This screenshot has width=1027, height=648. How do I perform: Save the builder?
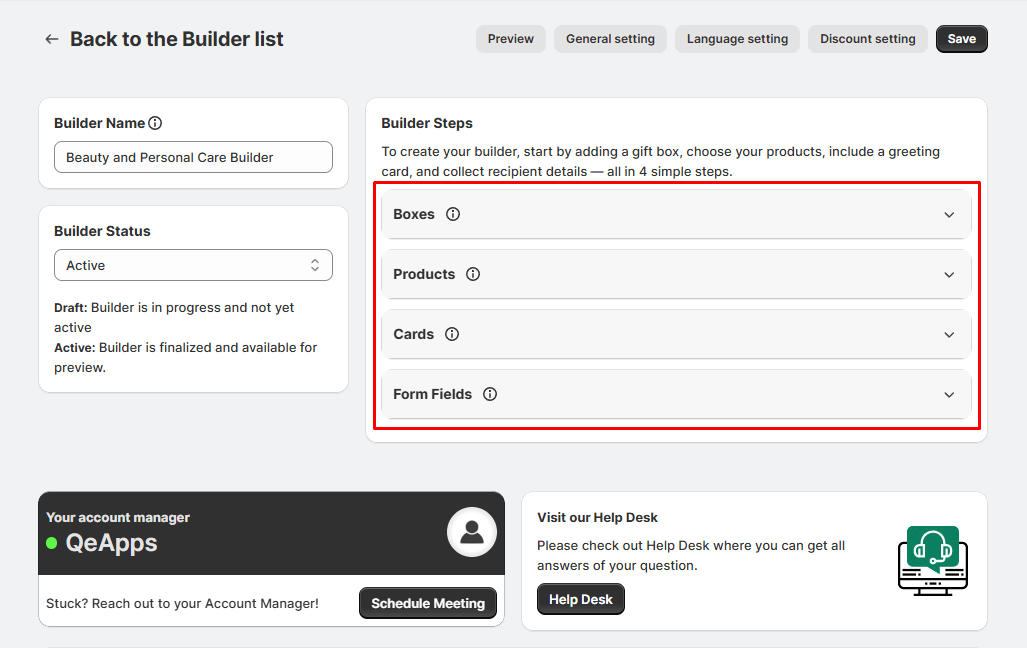(x=961, y=39)
